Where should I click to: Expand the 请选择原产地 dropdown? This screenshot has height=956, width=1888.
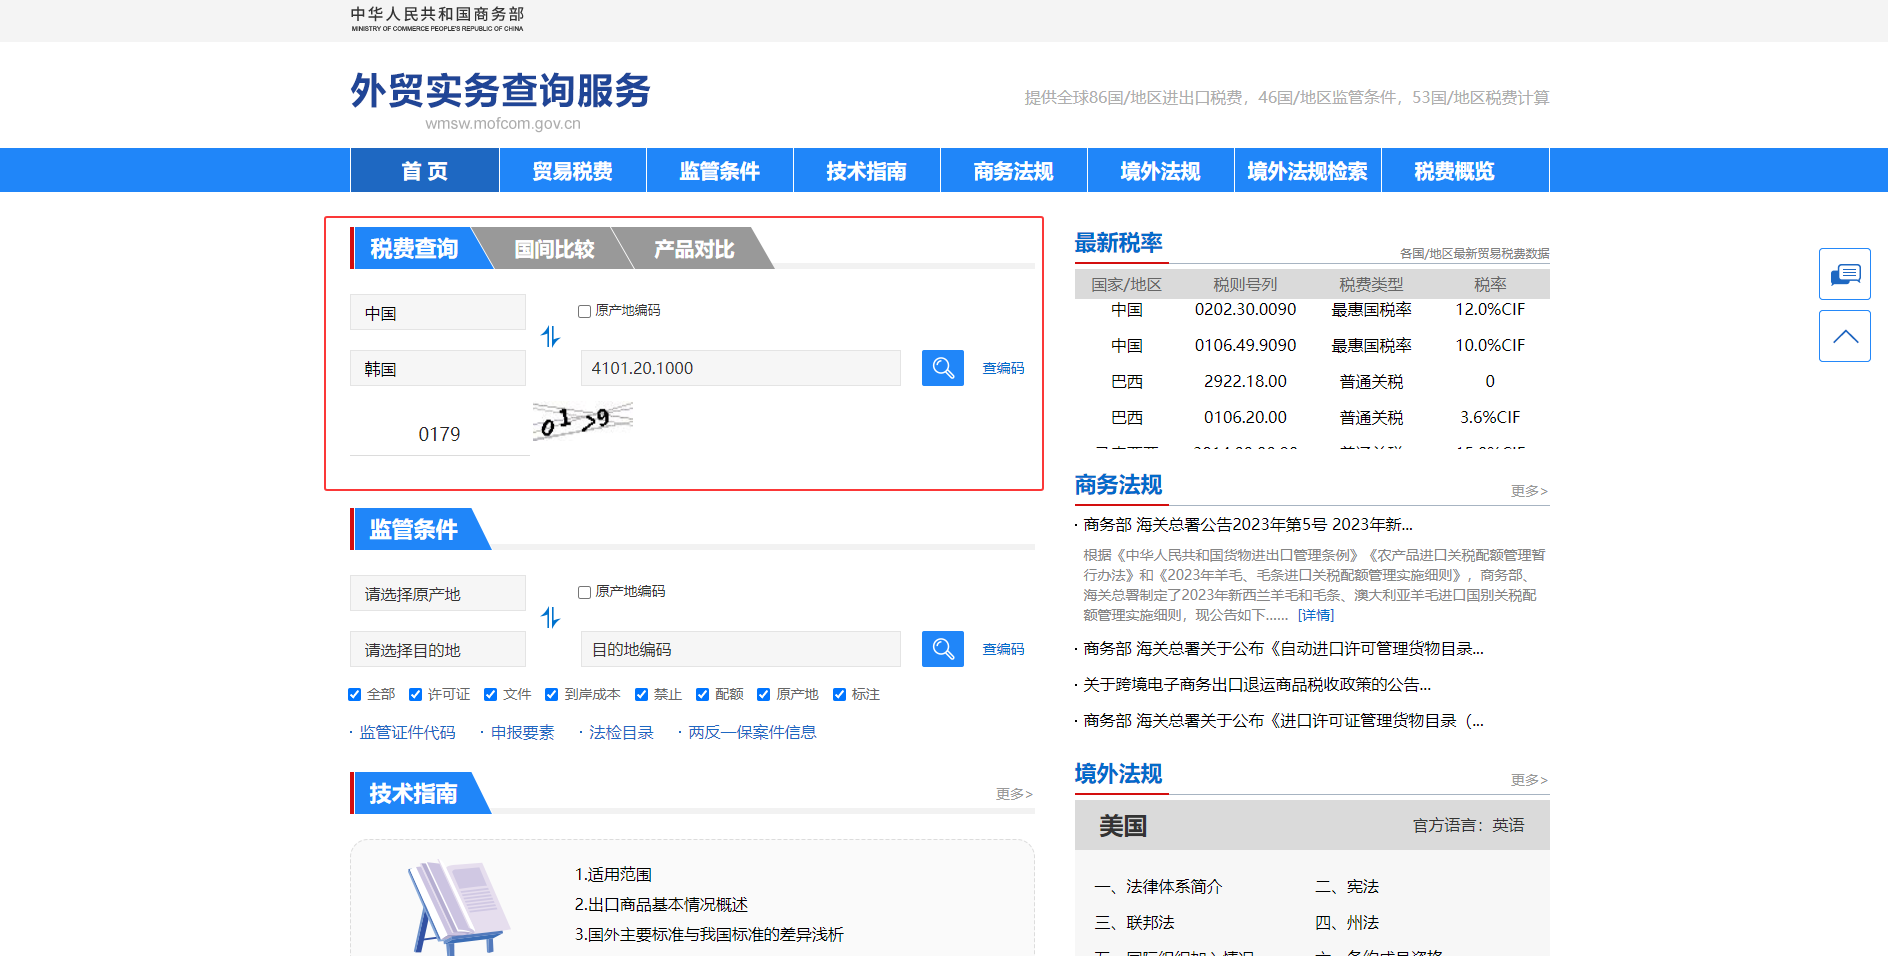pyautogui.click(x=438, y=594)
